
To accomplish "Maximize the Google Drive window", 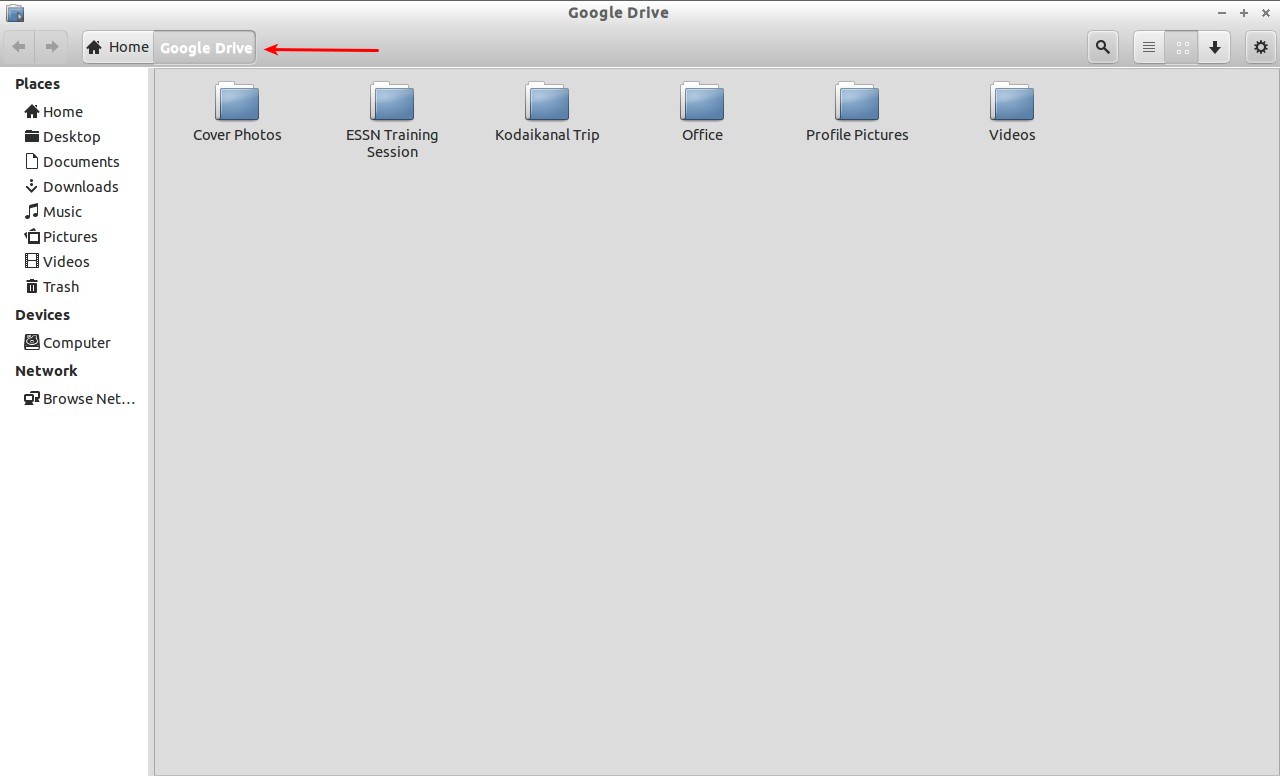I will tap(1244, 13).
